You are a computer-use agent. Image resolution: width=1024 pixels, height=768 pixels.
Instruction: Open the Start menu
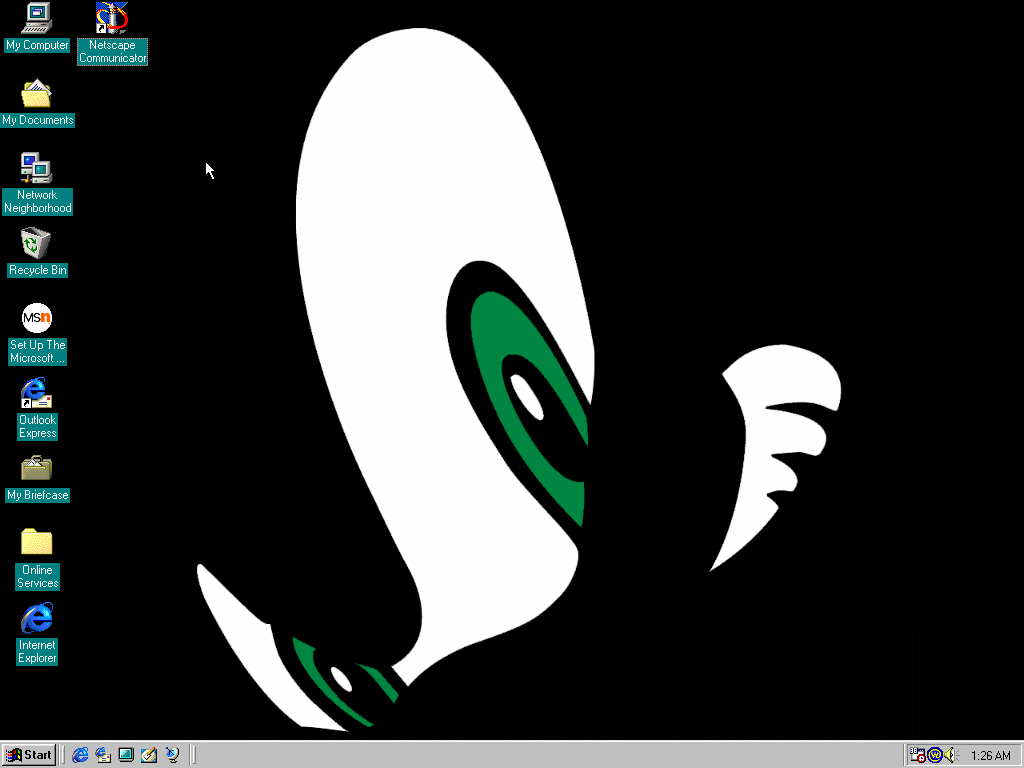pyautogui.click(x=29, y=755)
